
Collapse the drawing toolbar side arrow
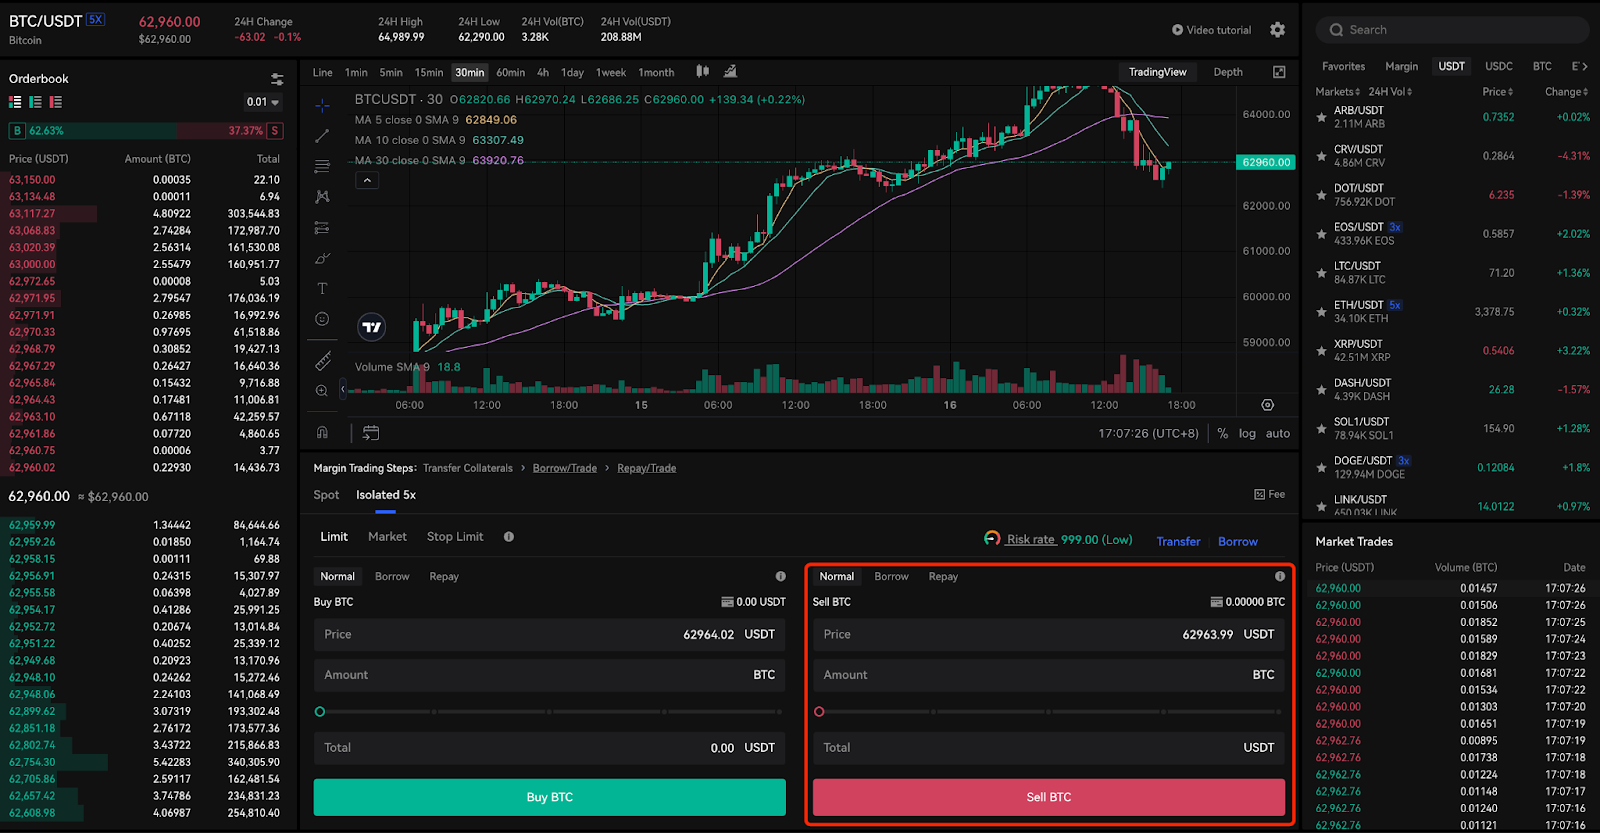tap(343, 388)
